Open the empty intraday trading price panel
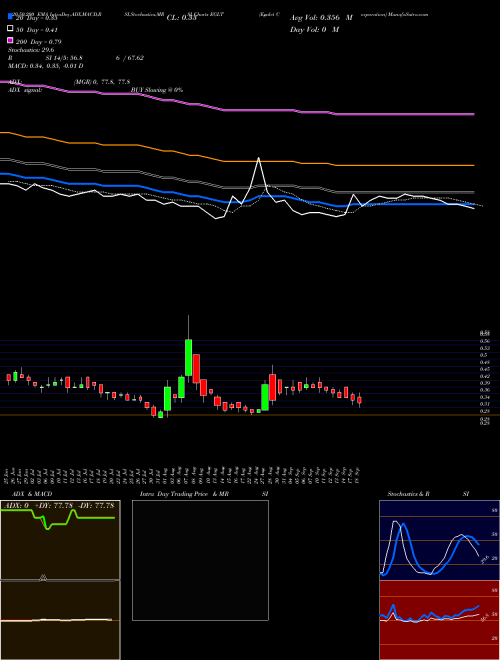Image resolution: width=500 pixels, height=660 pixels. [200, 560]
